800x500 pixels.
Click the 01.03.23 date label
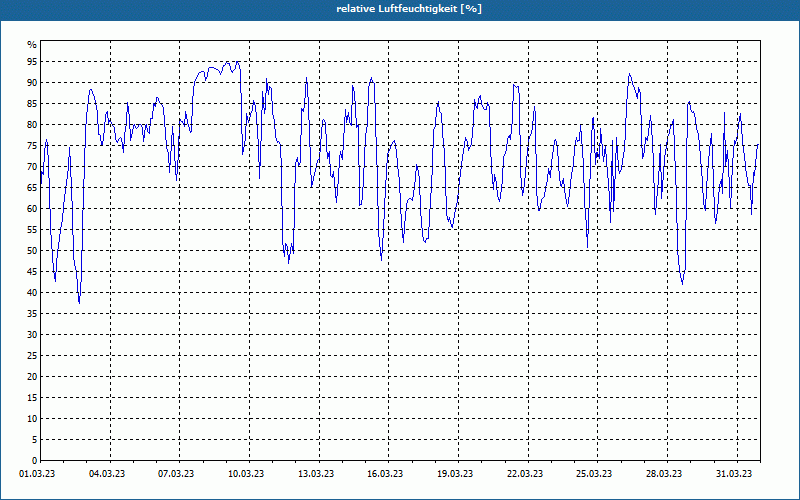(37, 474)
